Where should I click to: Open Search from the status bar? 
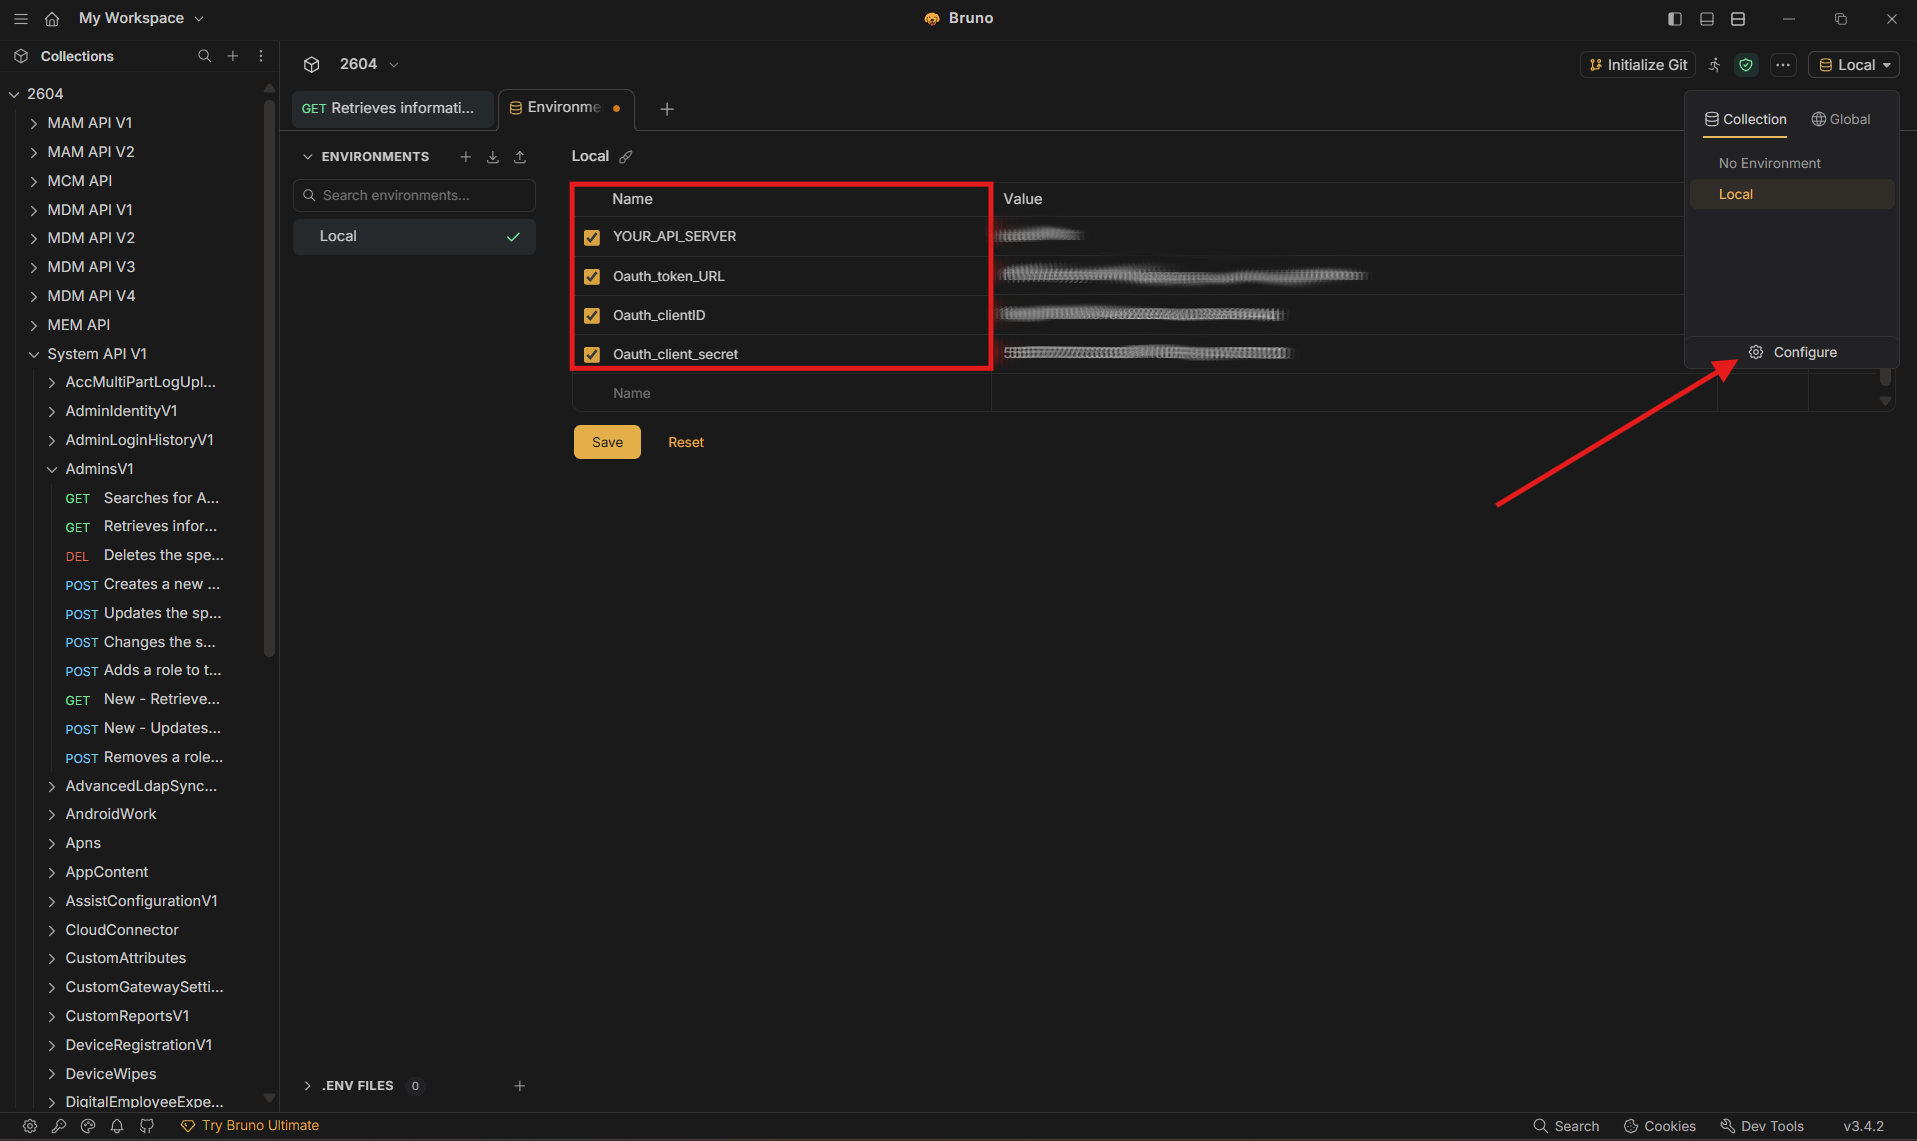pyautogui.click(x=1567, y=1125)
